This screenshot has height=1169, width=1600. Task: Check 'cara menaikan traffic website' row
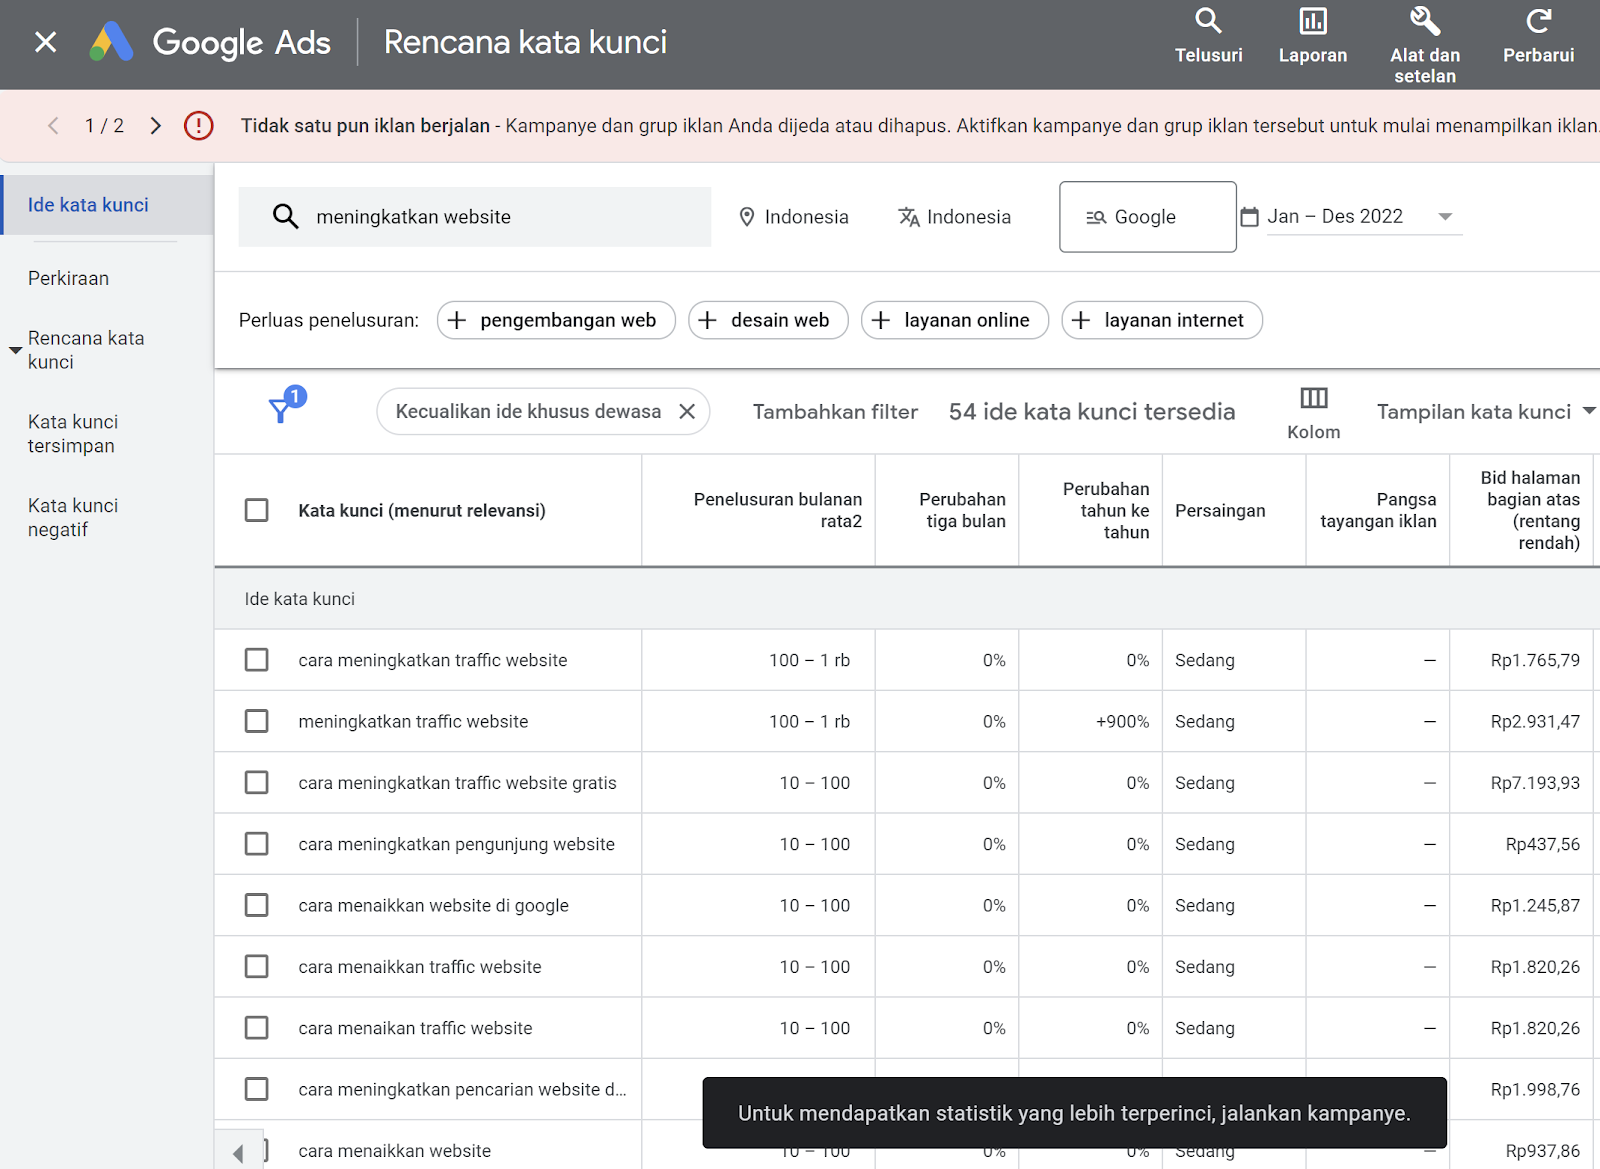coord(257,1028)
